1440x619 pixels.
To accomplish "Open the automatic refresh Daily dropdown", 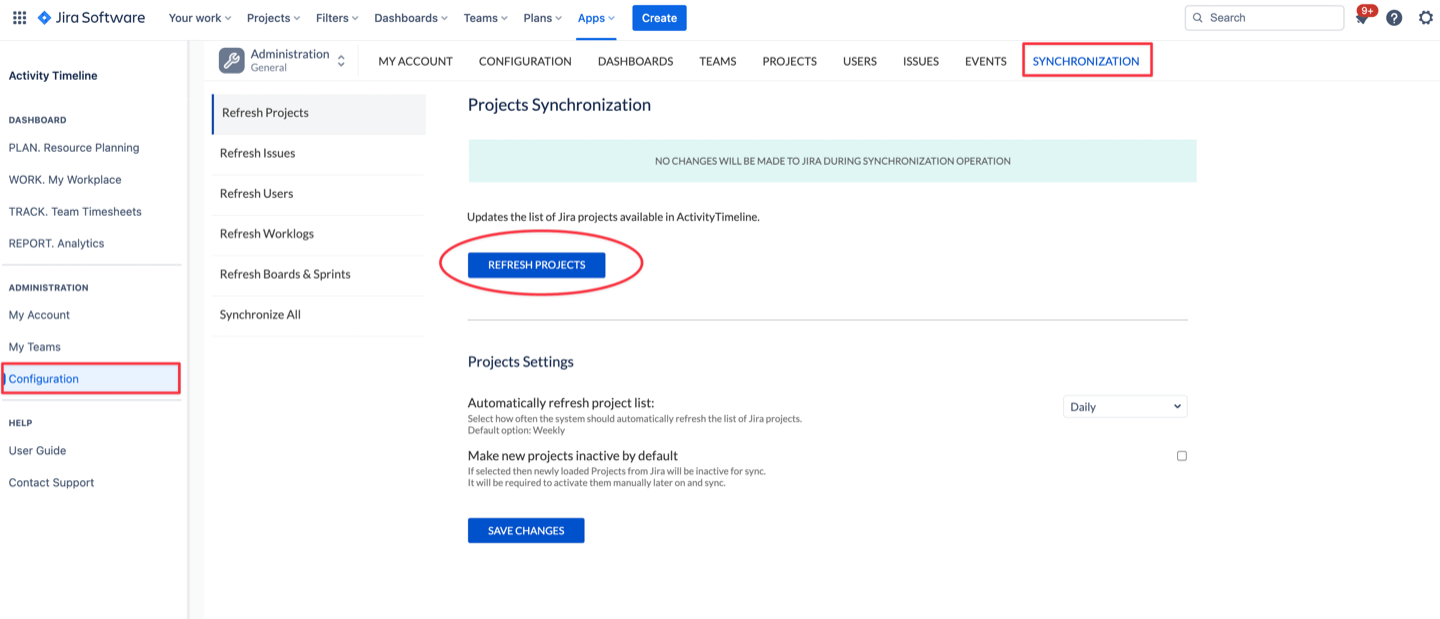I will [1124, 407].
